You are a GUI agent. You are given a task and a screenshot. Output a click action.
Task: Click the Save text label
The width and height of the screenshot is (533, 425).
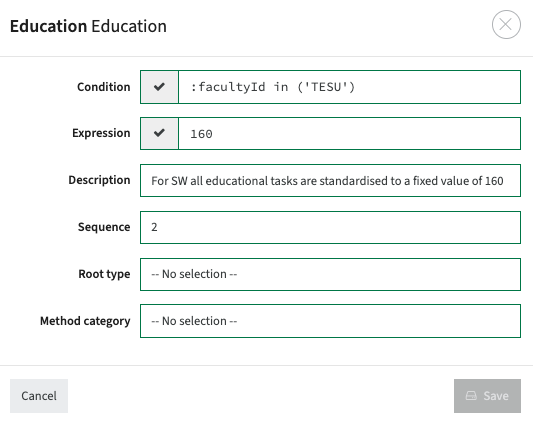[496, 396]
